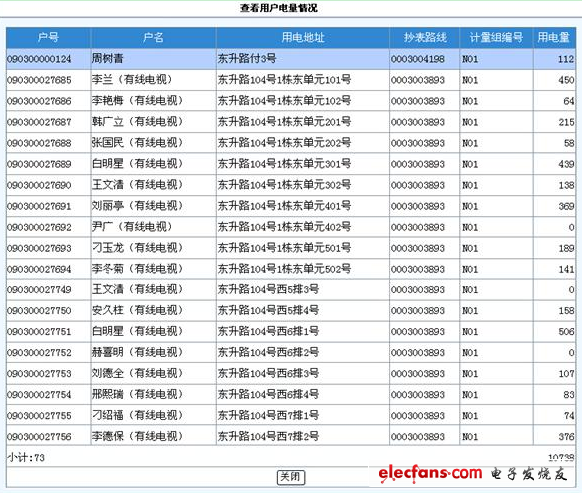Screen dimensions: 582x493
Task: Click account number 09030027756
Action: pyautogui.click(x=39, y=437)
